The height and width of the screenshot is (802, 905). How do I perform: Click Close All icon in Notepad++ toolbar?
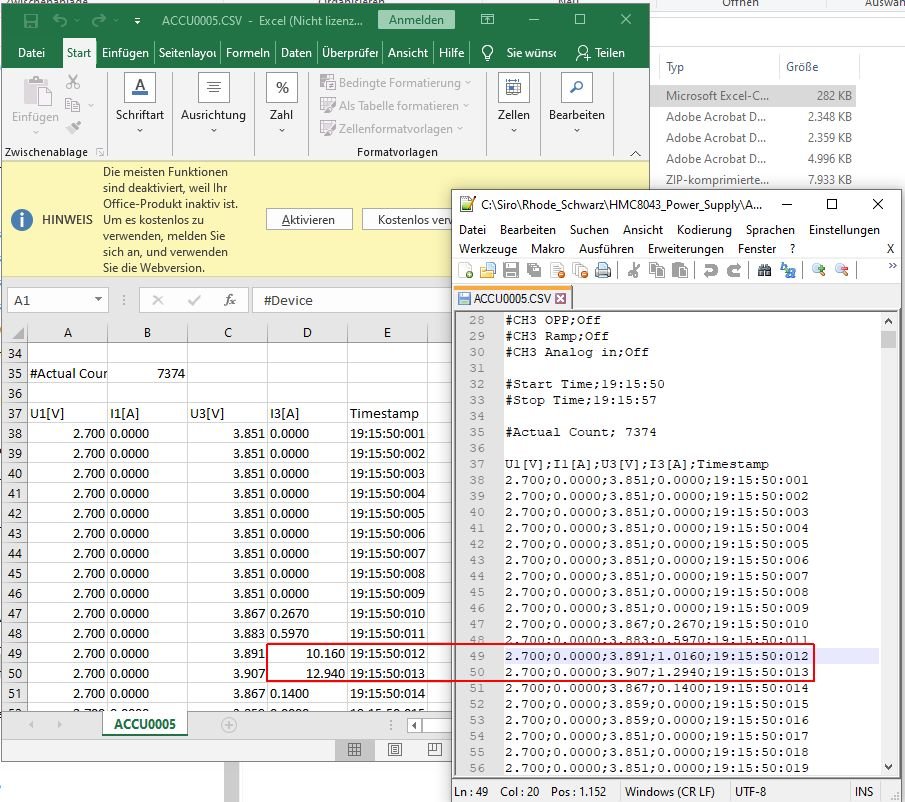580,270
